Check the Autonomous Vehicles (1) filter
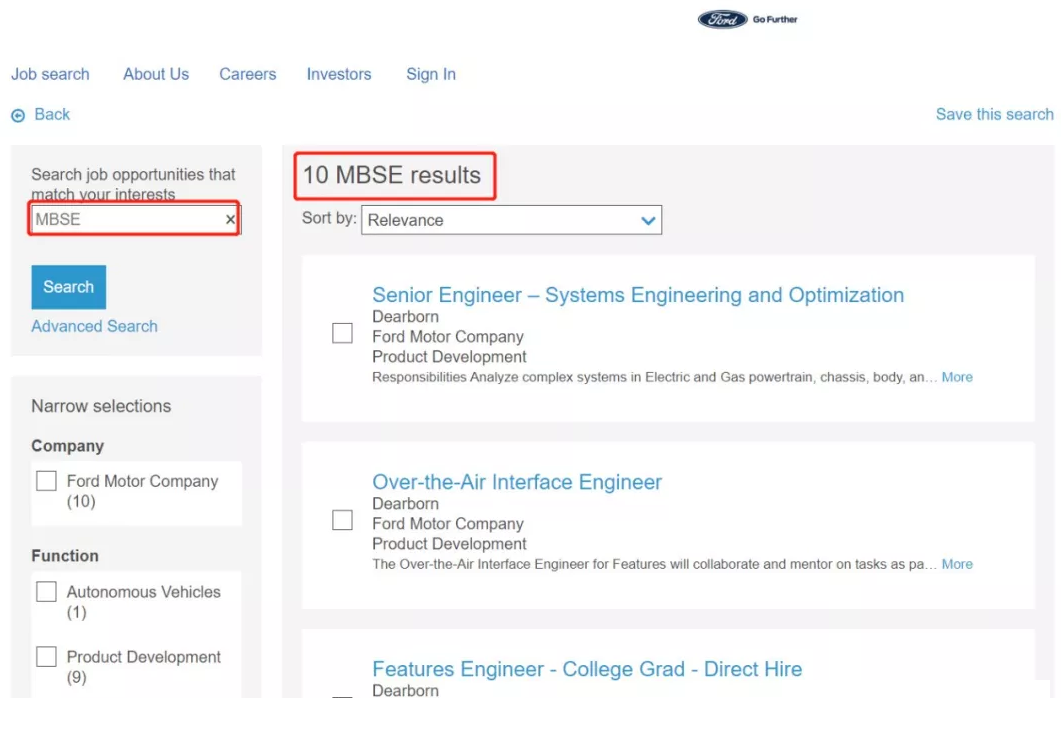This screenshot has width=1062, height=735. pos(46,591)
